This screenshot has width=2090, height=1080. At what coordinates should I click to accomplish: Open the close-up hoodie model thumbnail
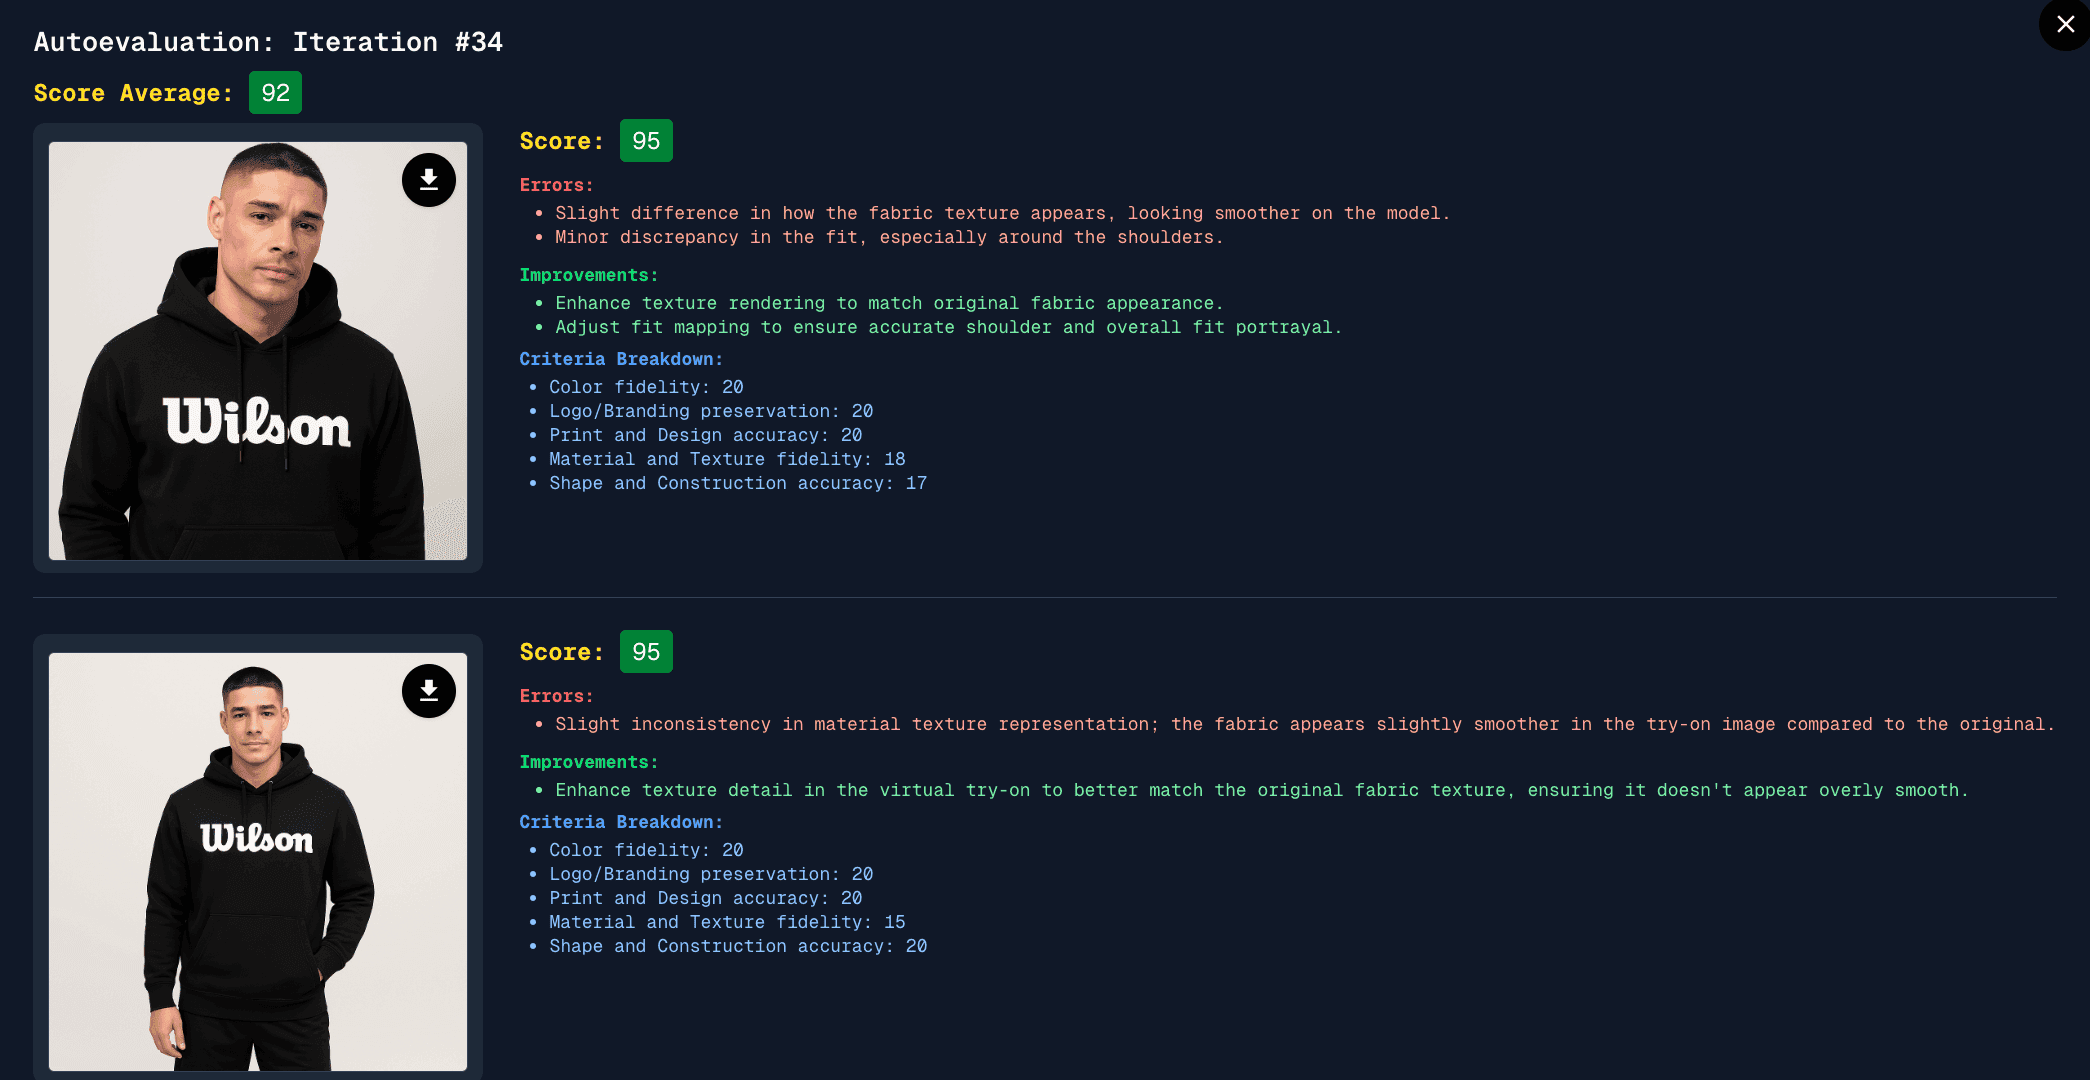click(258, 351)
